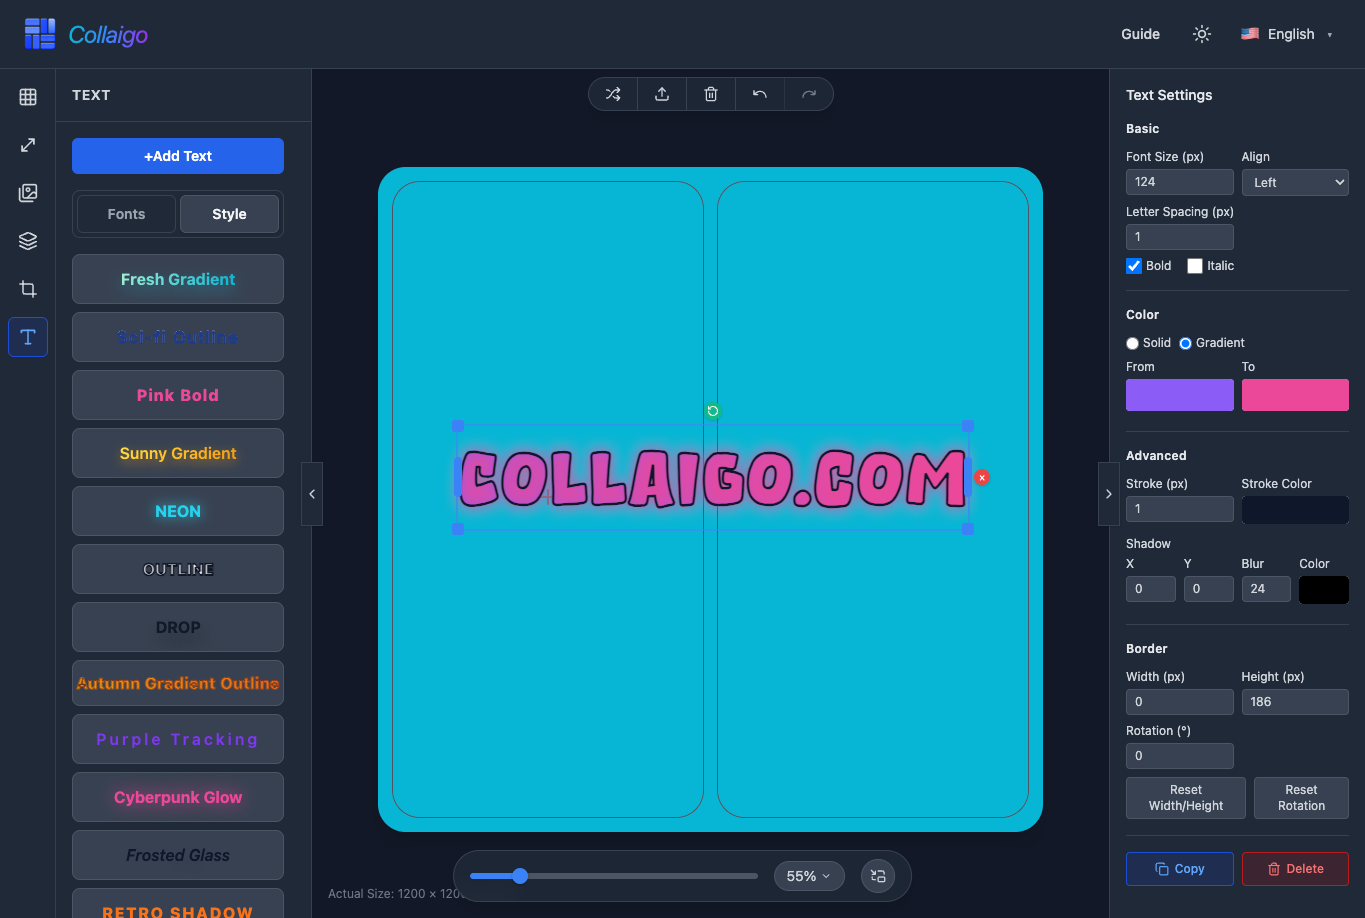Open the Align dropdown
The height and width of the screenshot is (918, 1365).
point(1295,182)
